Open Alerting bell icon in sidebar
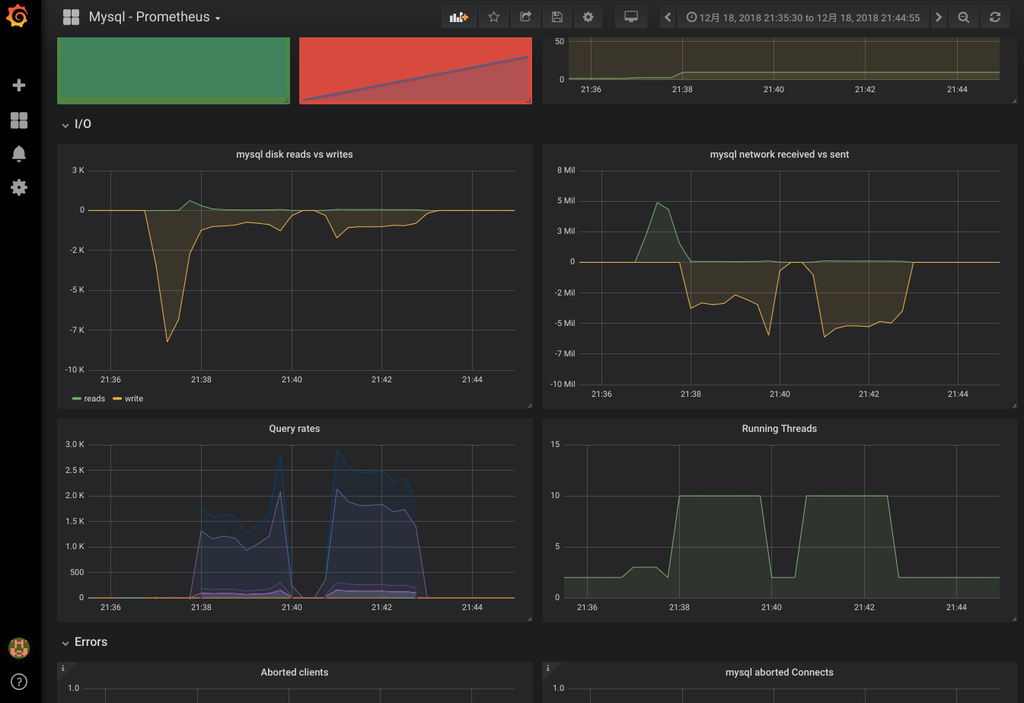The width and height of the screenshot is (1024, 703). click(x=19, y=154)
